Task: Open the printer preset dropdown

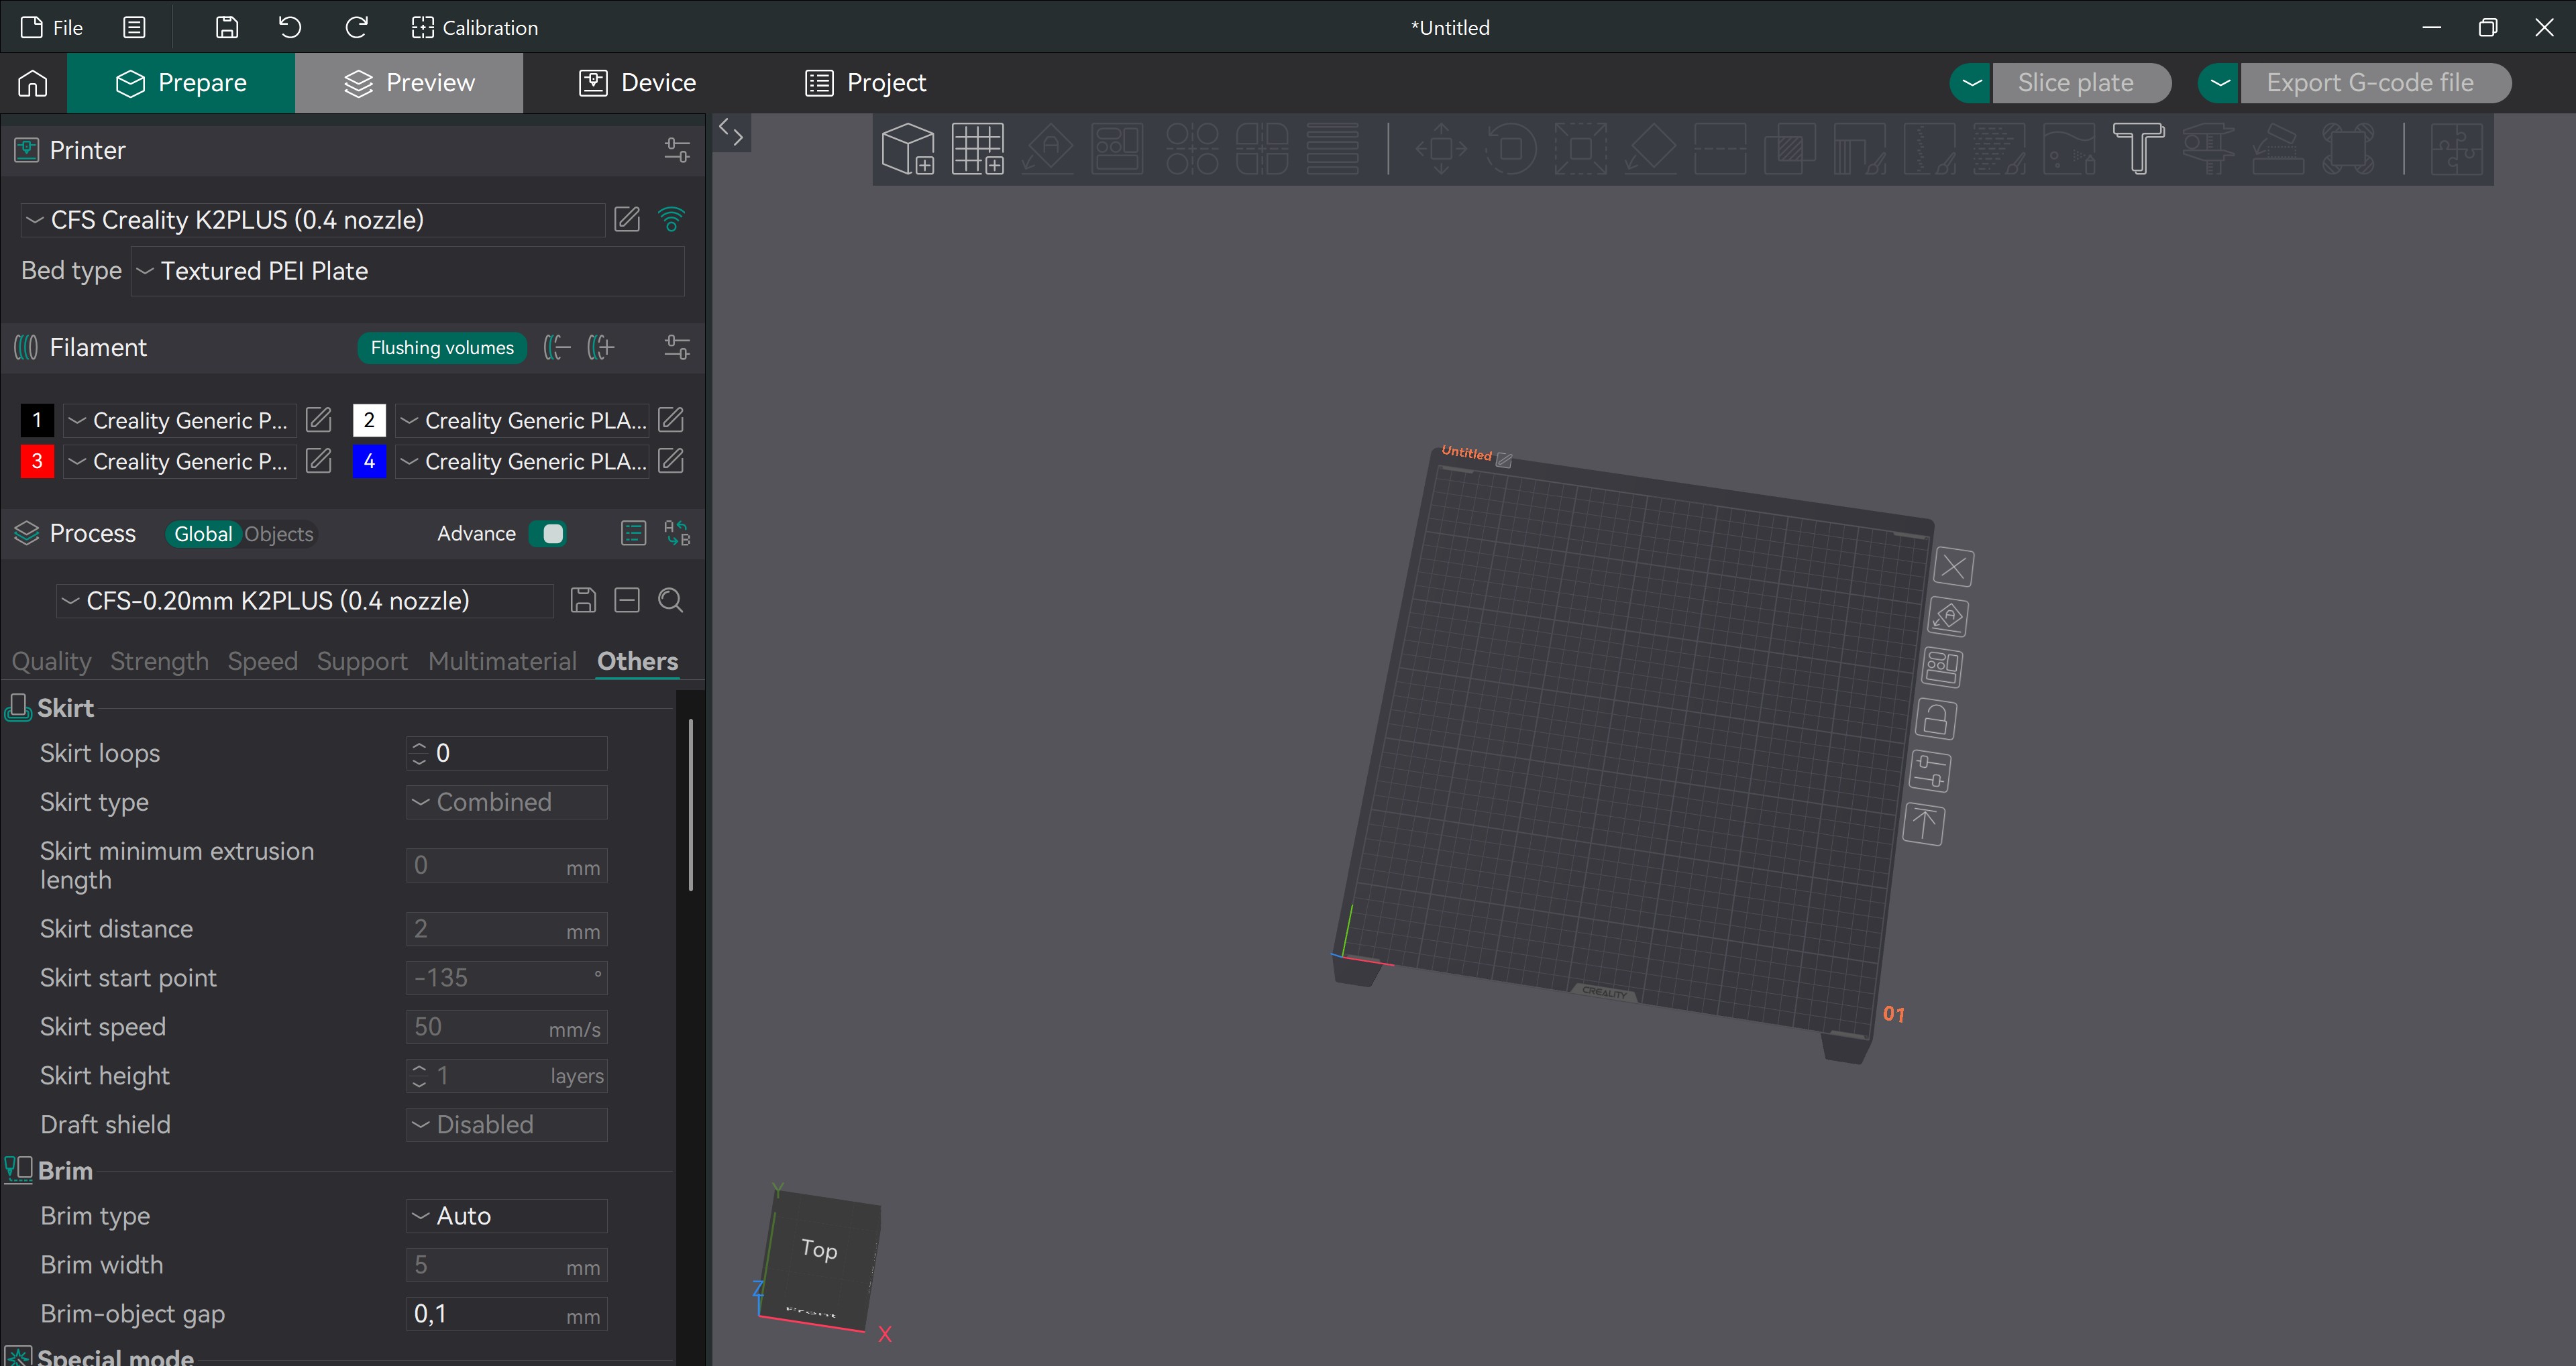Action: [313, 220]
